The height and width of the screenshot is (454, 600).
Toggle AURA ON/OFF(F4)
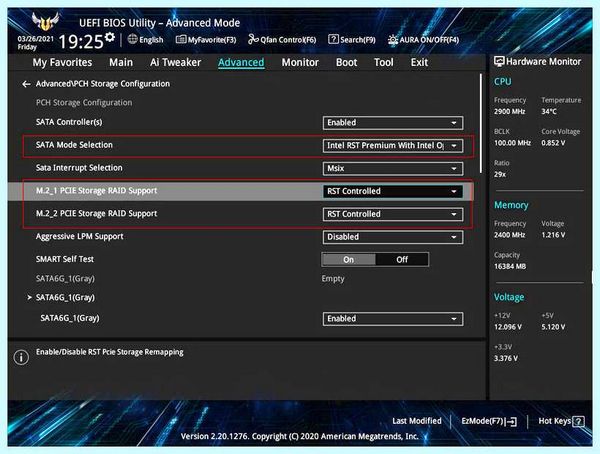click(x=423, y=39)
